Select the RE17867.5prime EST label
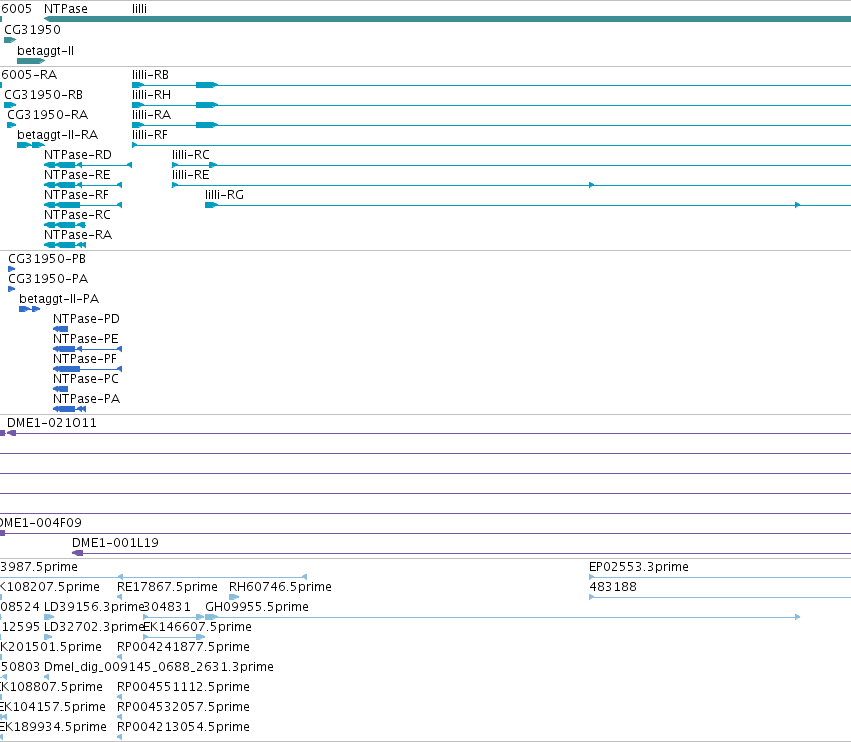The image size is (851, 742). [167, 587]
